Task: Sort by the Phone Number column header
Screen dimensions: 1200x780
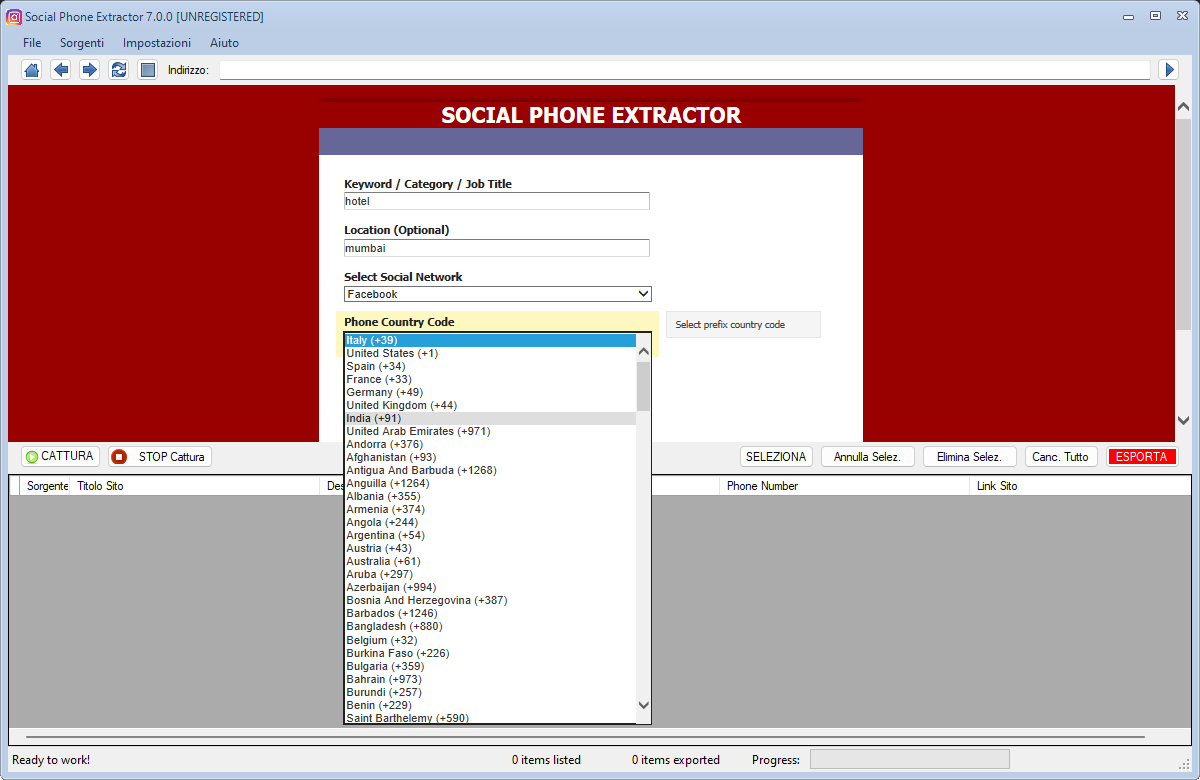Action: (x=844, y=486)
